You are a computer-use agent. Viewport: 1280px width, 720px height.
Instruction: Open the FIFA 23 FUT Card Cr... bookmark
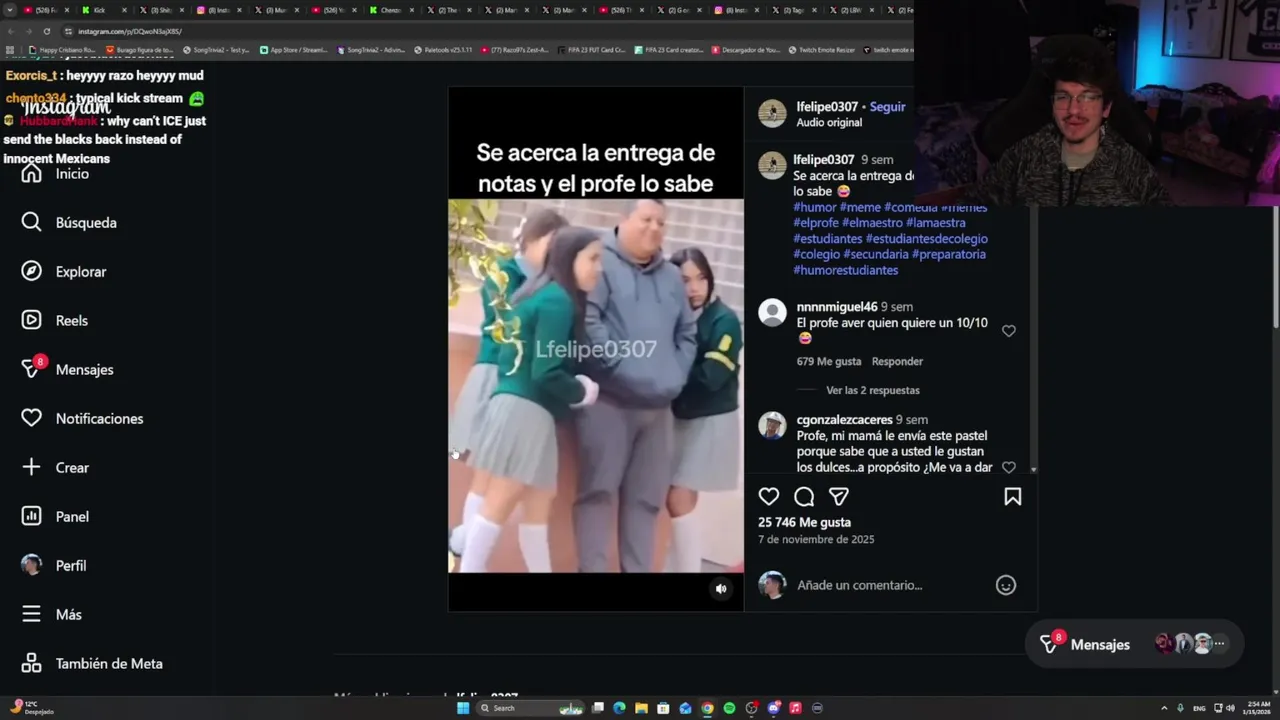tap(590, 50)
